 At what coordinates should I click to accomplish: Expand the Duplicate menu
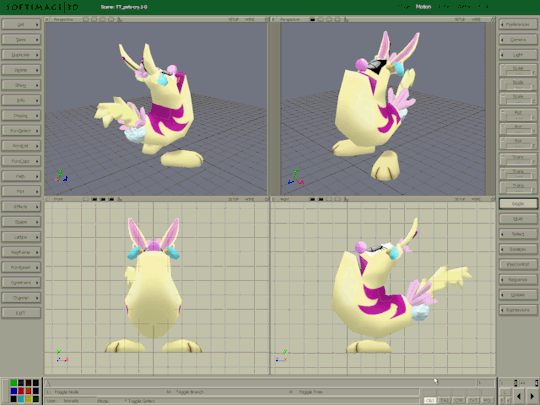(21, 55)
